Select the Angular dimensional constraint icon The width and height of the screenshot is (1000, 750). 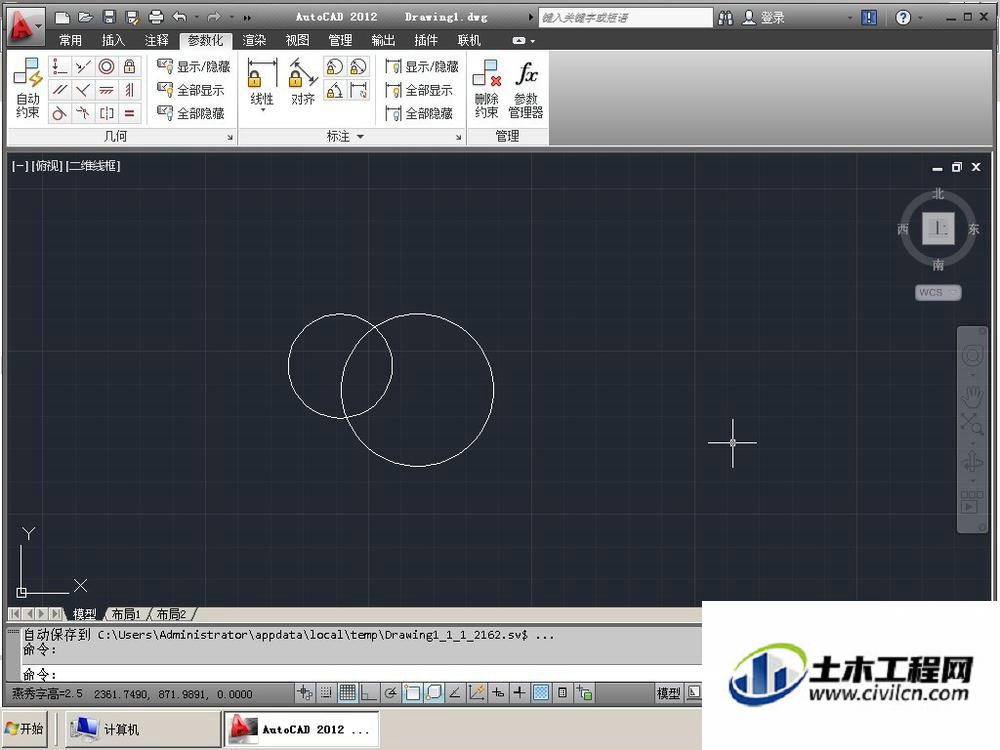click(x=334, y=90)
